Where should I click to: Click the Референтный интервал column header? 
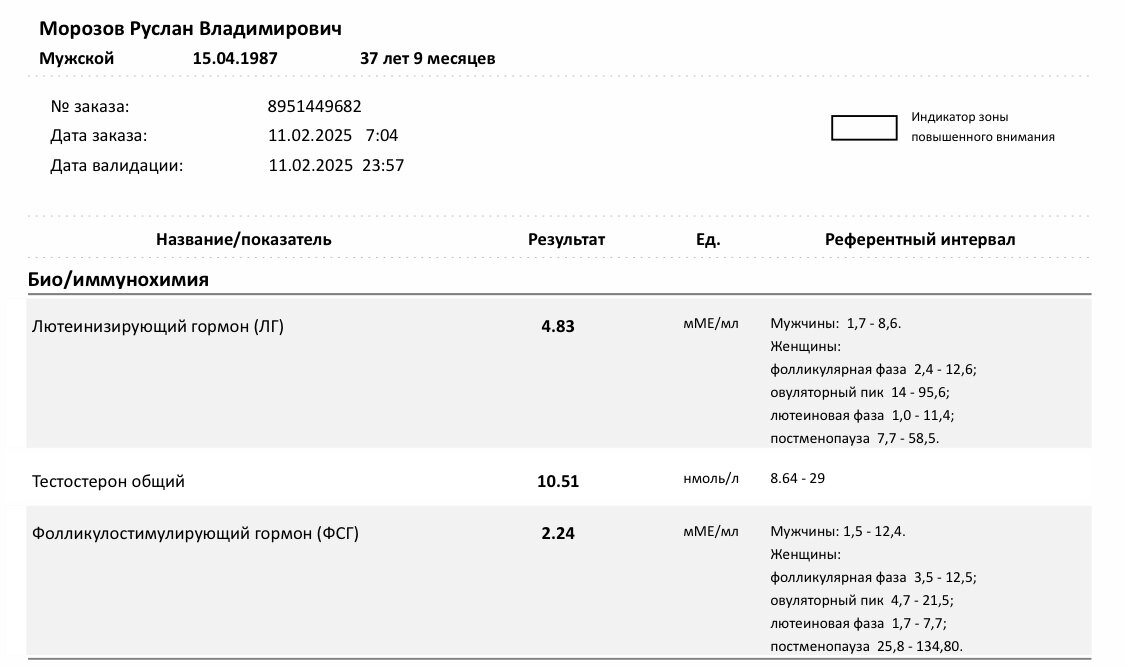point(920,240)
